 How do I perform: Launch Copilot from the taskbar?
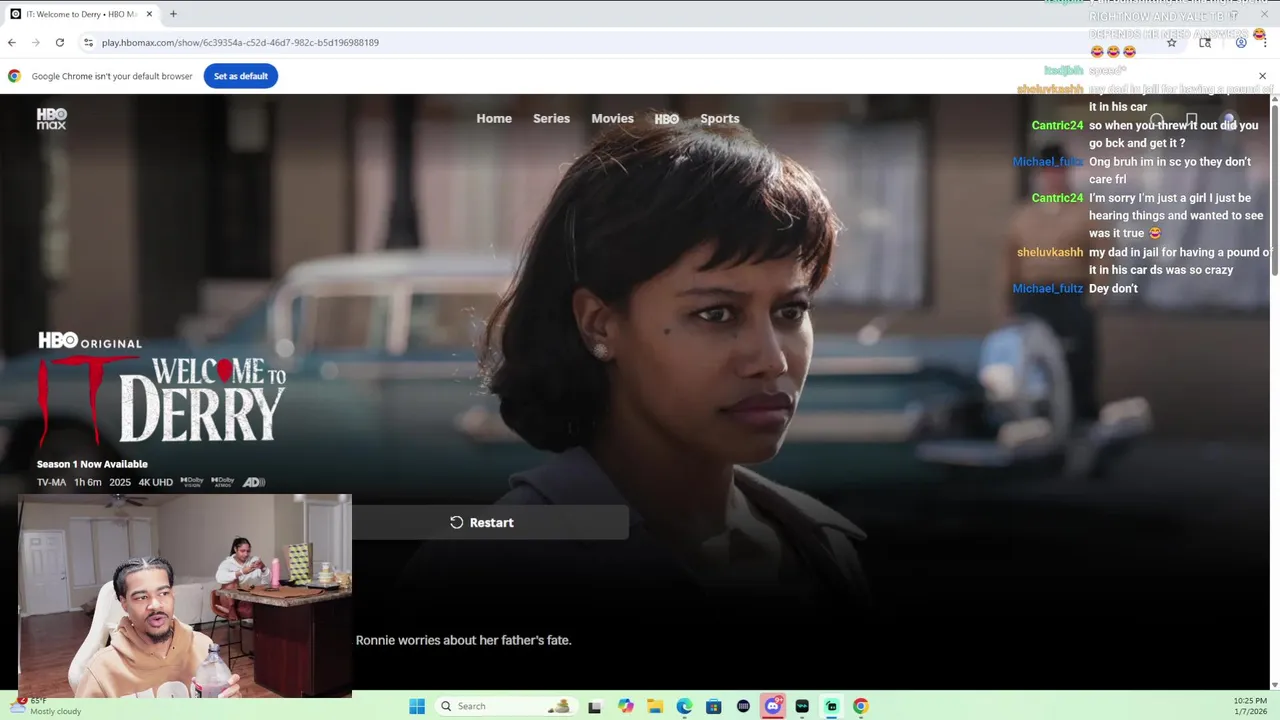(625, 706)
